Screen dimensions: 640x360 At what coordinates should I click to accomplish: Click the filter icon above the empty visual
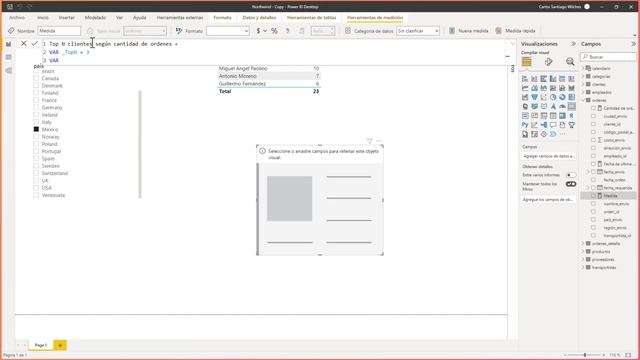click(369, 141)
